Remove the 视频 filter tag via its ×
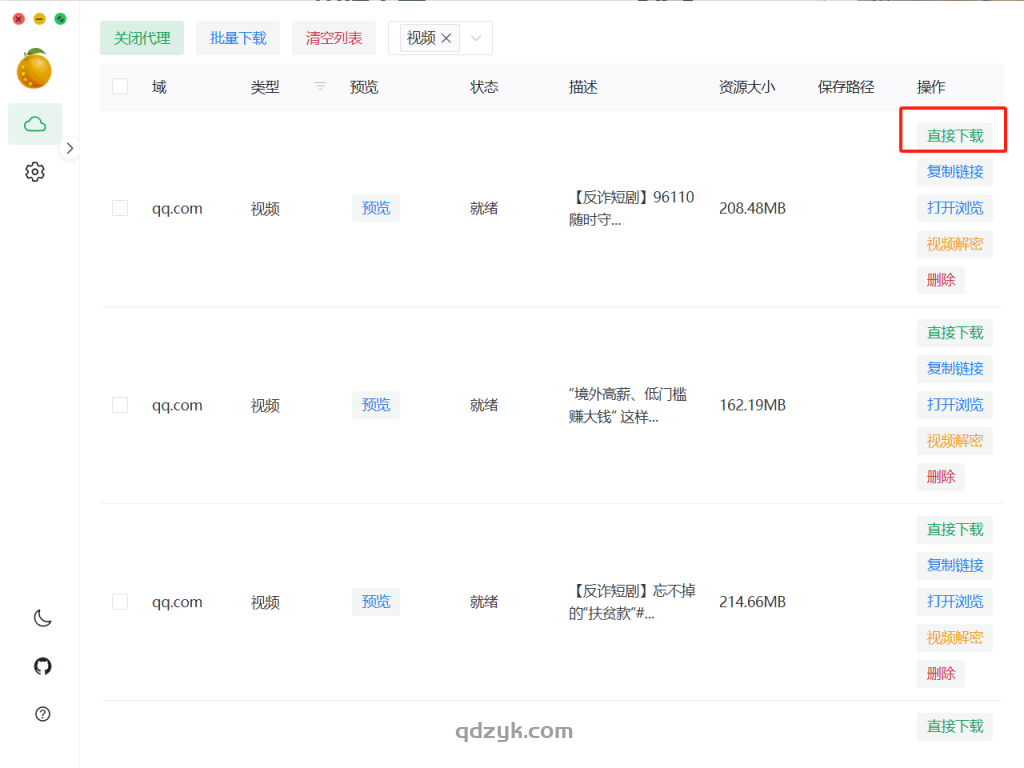The image size is (1024, 768). tap(446, 37)
